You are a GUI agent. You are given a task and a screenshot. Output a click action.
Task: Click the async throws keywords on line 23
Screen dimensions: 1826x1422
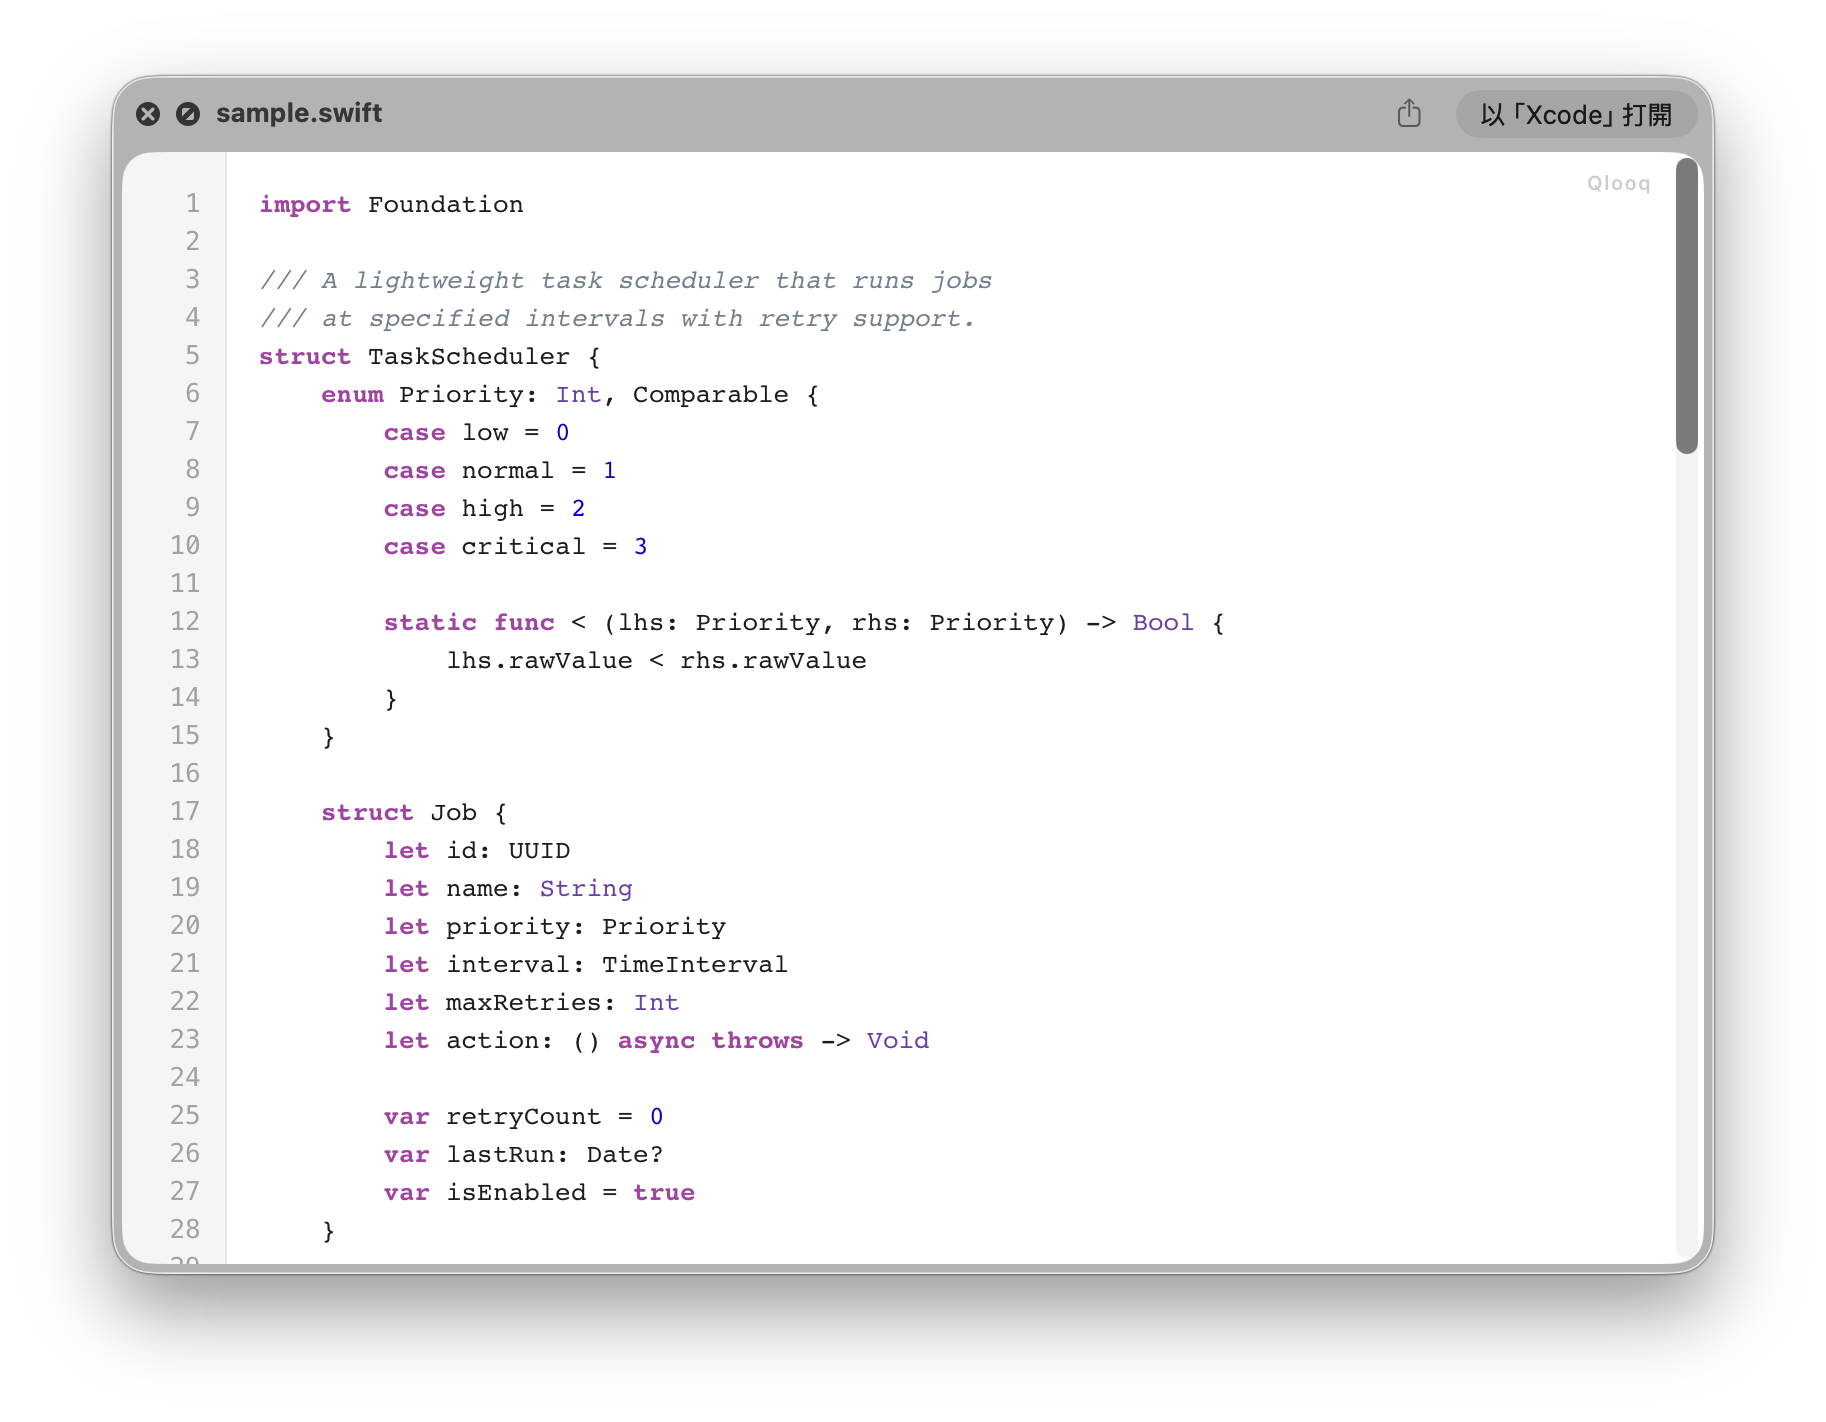tap(712, 1040)
